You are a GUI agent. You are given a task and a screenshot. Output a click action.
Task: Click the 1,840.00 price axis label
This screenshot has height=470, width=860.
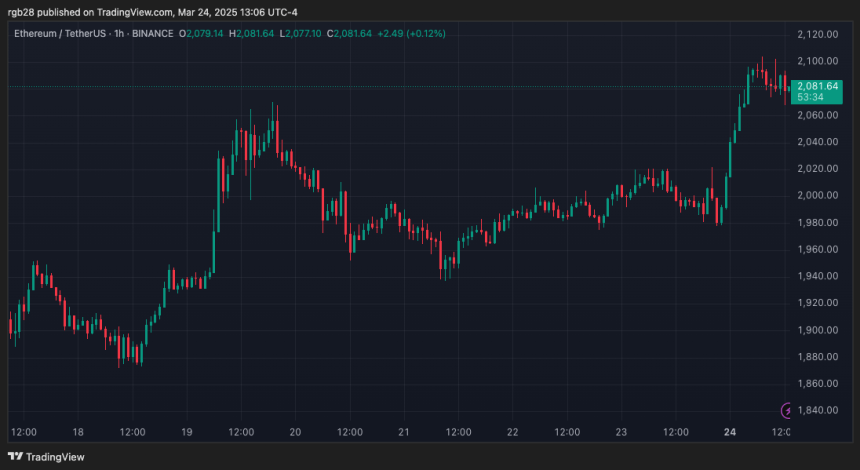click(x=819, y=410)
